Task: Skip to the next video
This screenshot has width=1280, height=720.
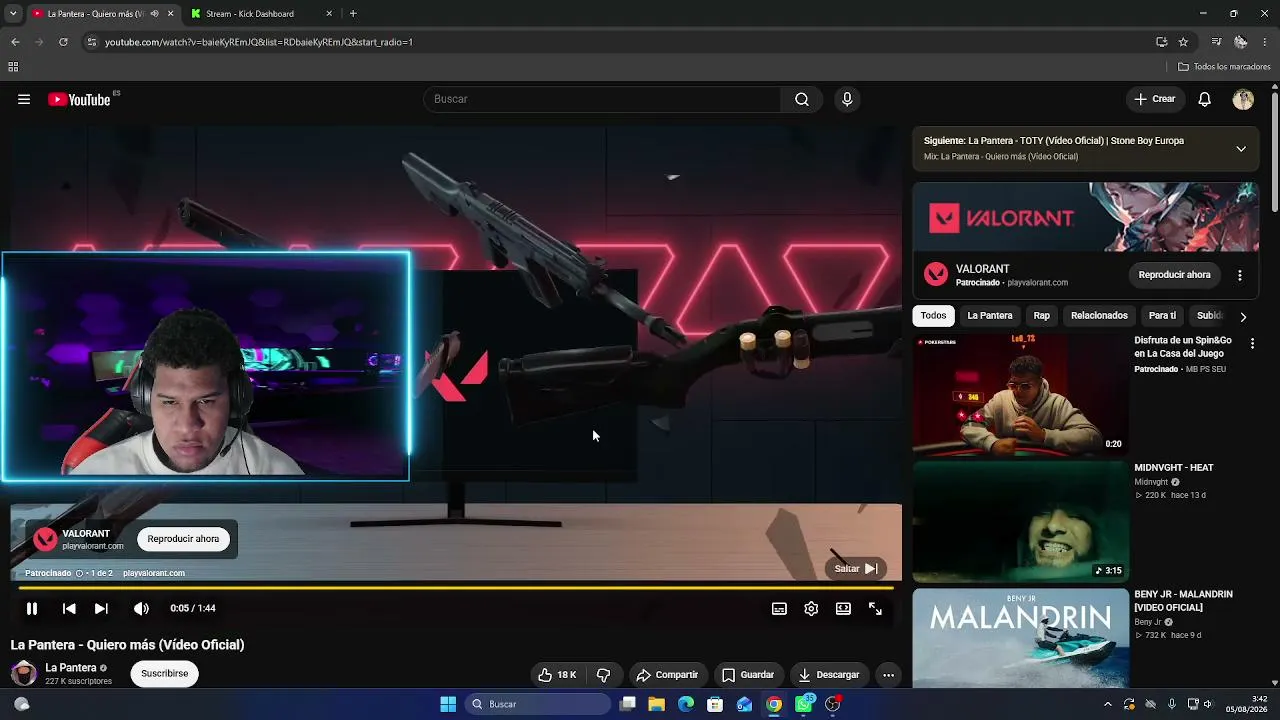Action: pyautogui.click(x=101, y=608)
